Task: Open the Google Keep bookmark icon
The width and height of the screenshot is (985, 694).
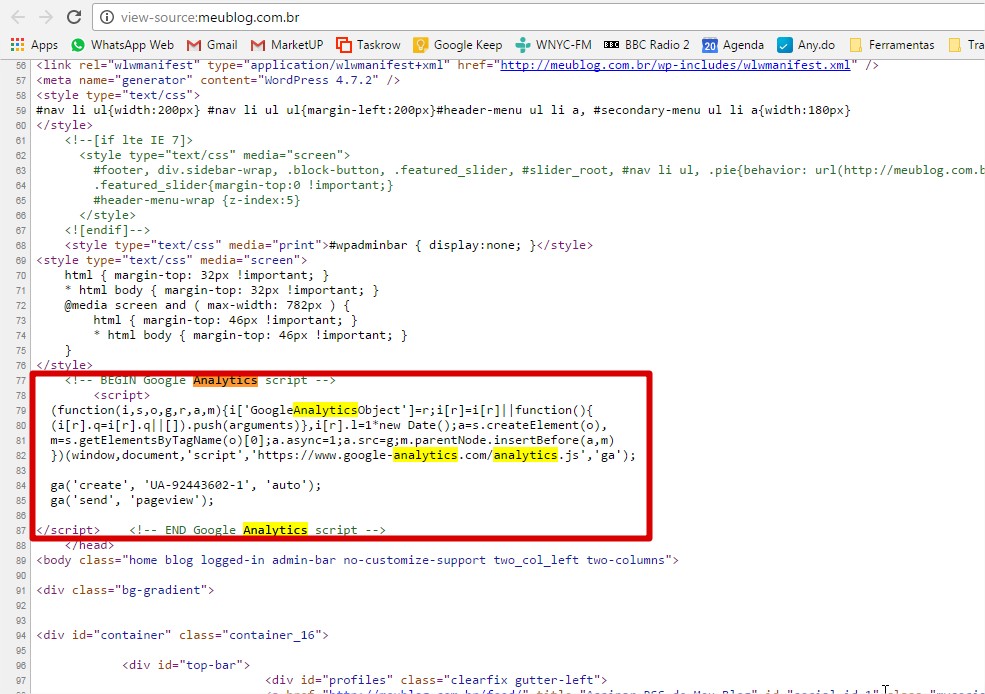Action: (x=420, y=45)
